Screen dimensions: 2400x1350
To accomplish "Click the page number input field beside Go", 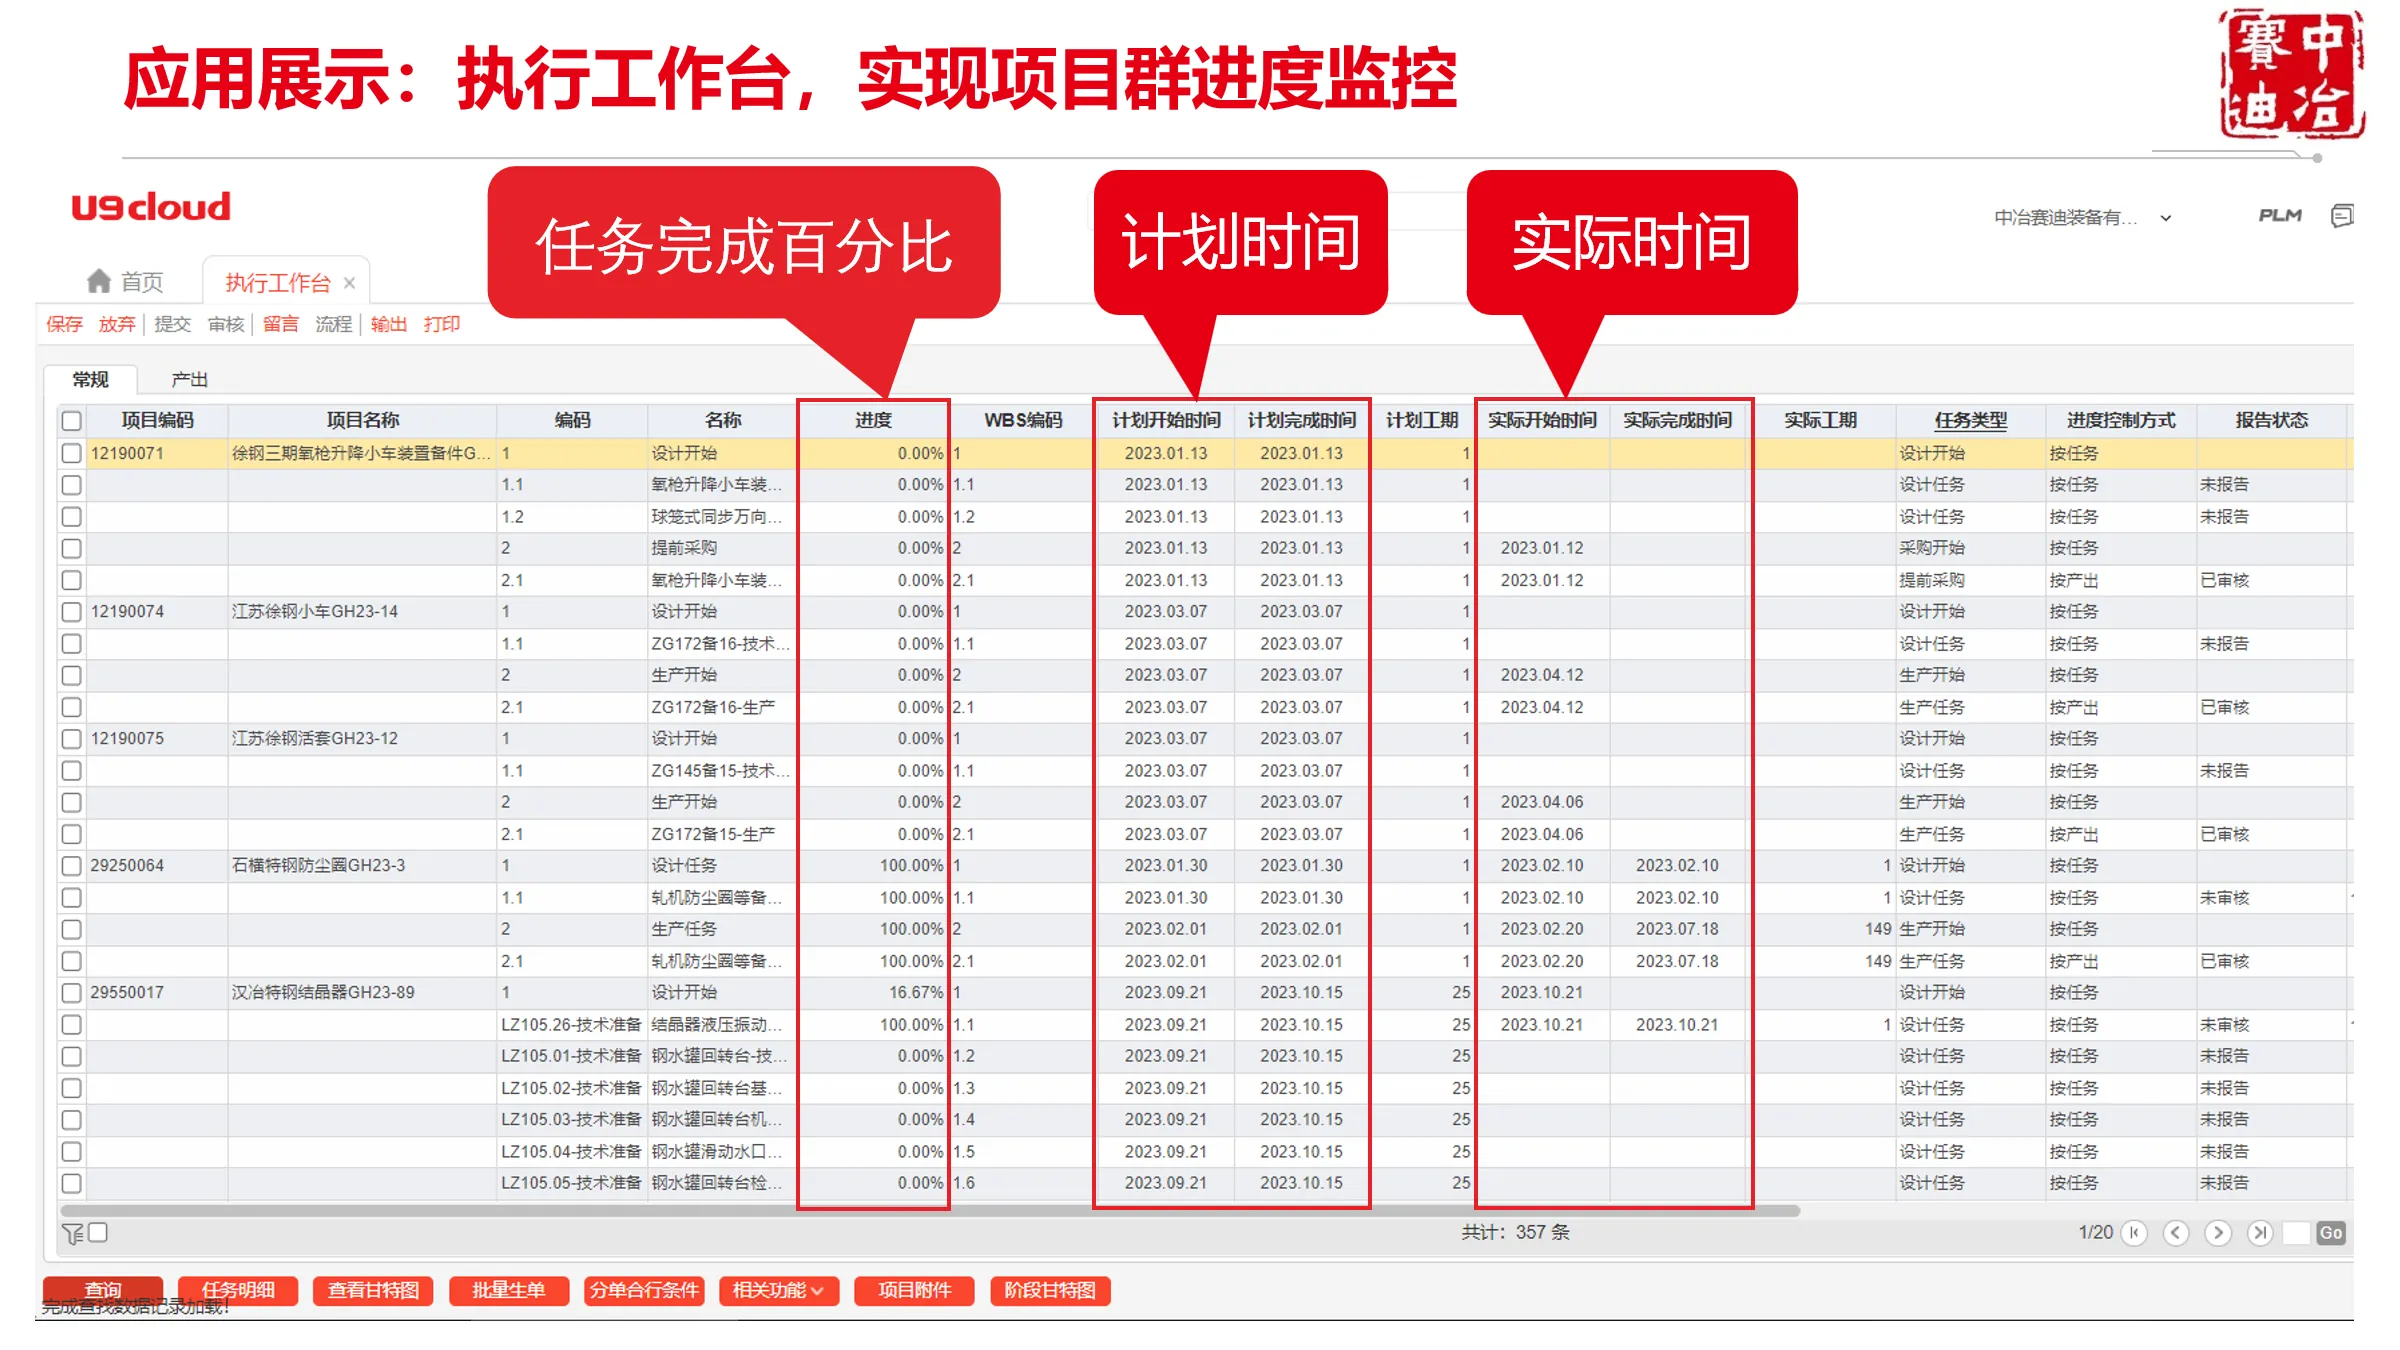I will click(x=2297, y=1233).
